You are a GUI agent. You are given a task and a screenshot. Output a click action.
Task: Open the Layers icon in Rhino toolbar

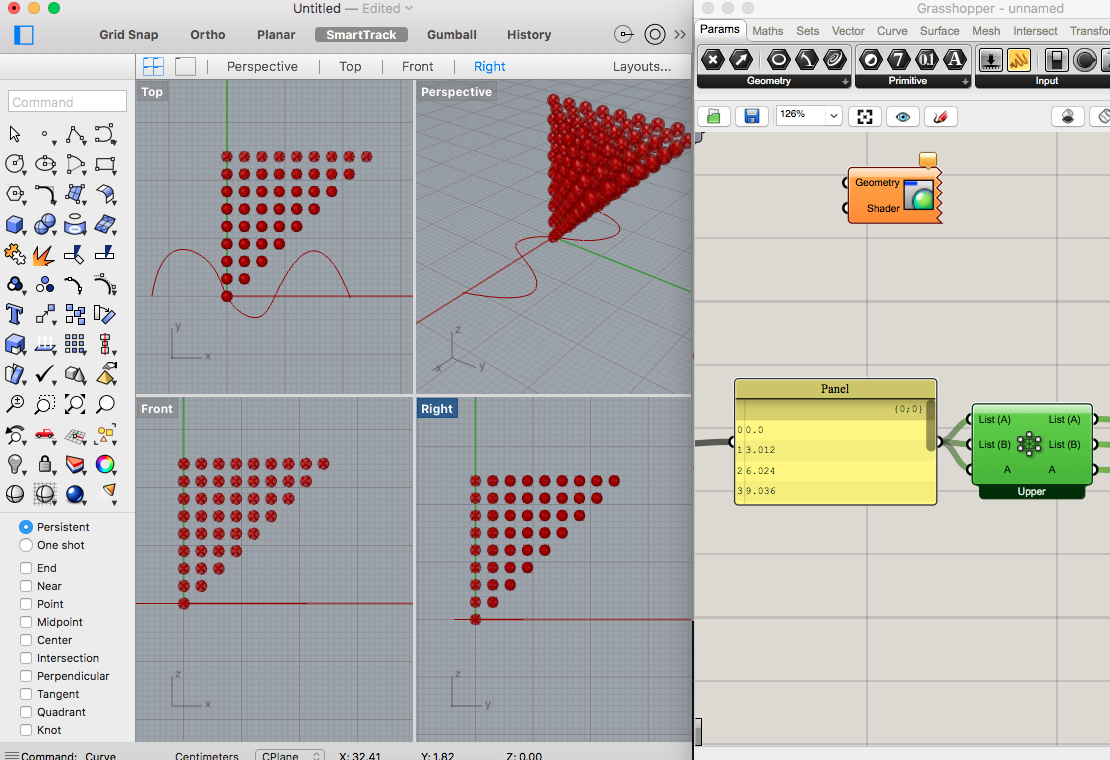(x=75, y=464)
